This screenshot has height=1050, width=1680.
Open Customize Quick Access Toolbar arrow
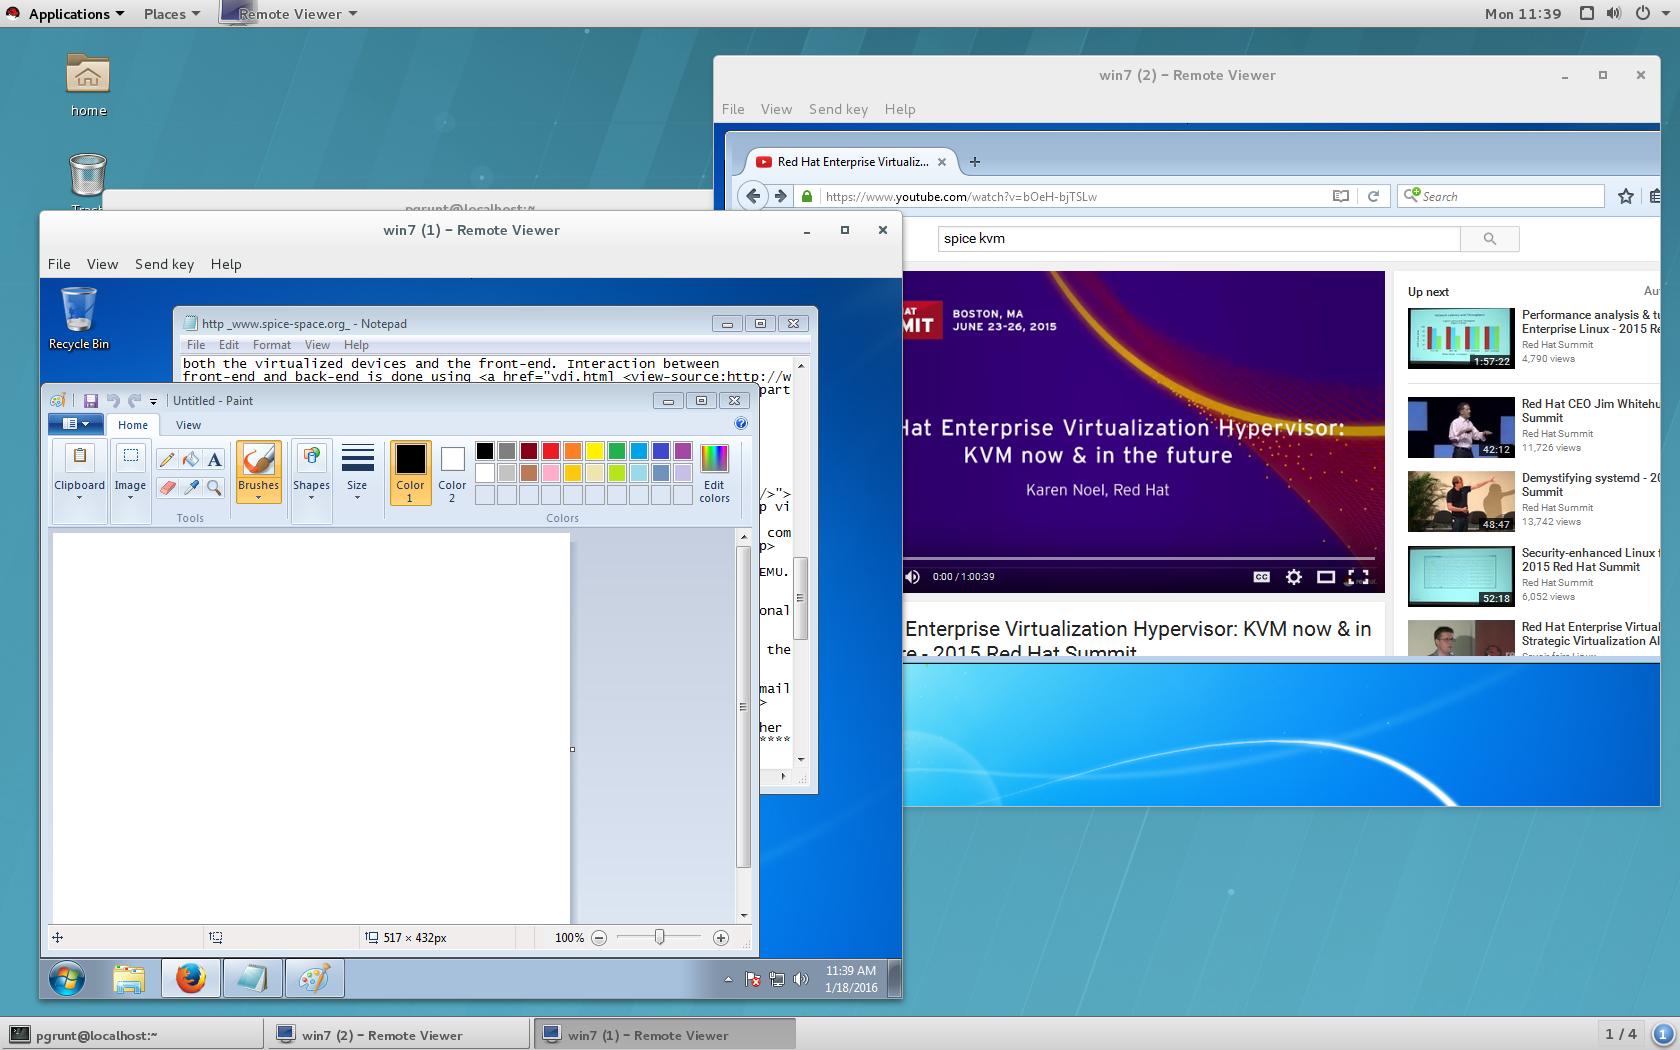coord(153,402)
